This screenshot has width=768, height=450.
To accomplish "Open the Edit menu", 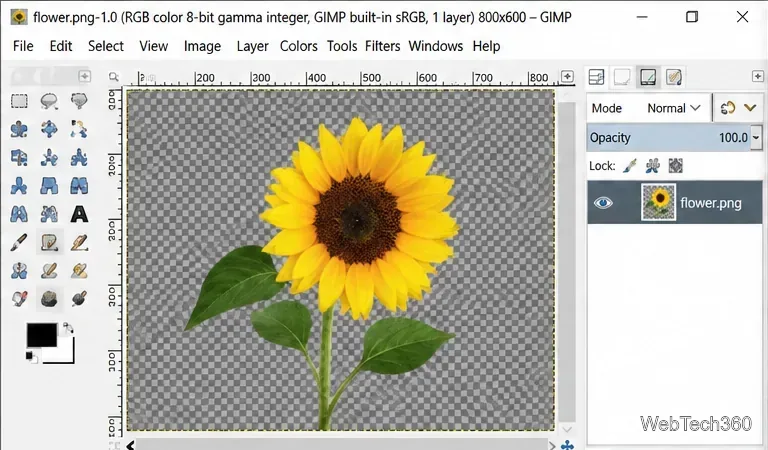I will pyautogui.click(x=61, y=46).
